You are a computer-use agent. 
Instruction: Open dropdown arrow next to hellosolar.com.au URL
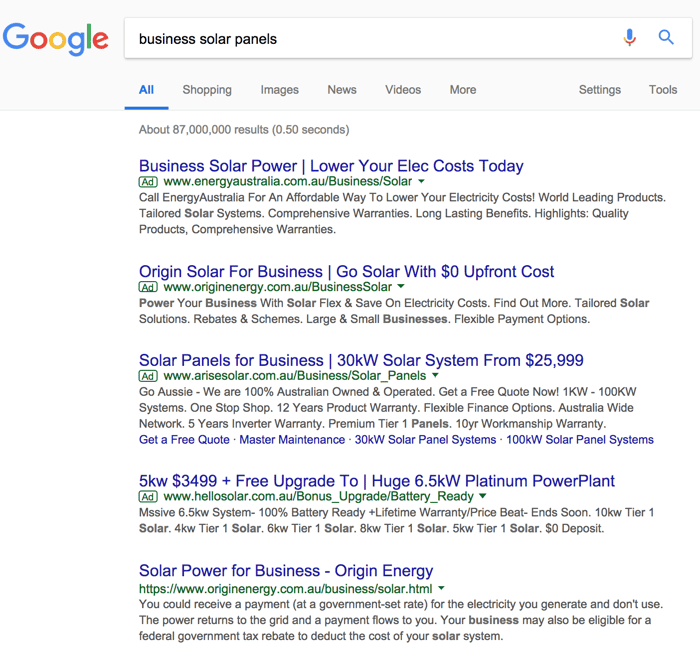(483, 496)
